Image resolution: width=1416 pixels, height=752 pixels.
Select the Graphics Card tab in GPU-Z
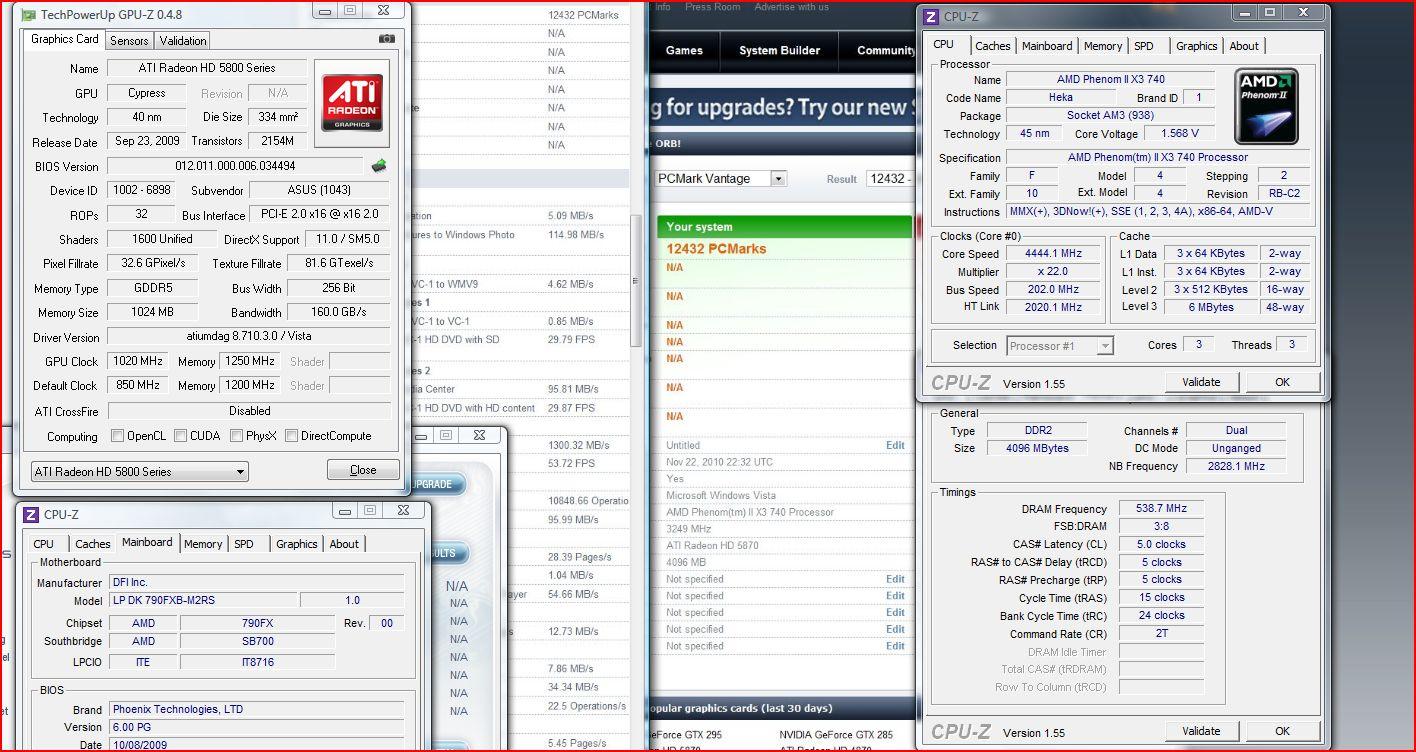(65, 39)
